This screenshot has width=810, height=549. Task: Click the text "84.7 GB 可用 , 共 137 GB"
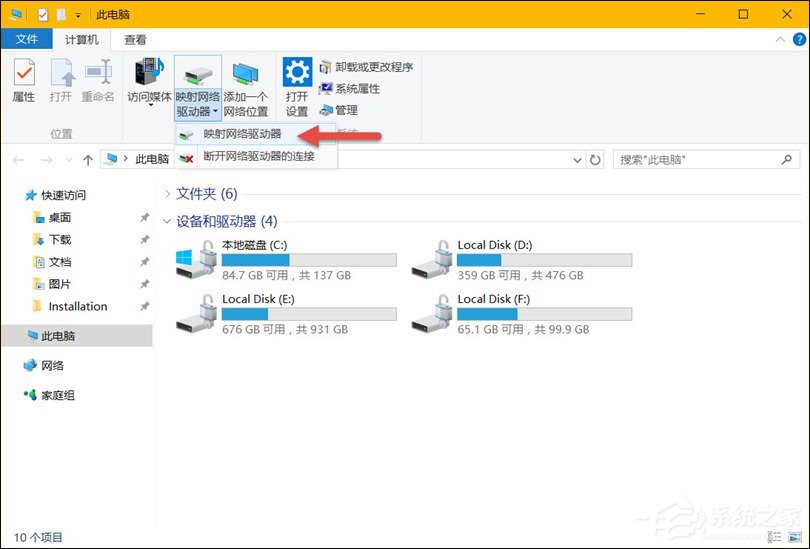[287, 275]
